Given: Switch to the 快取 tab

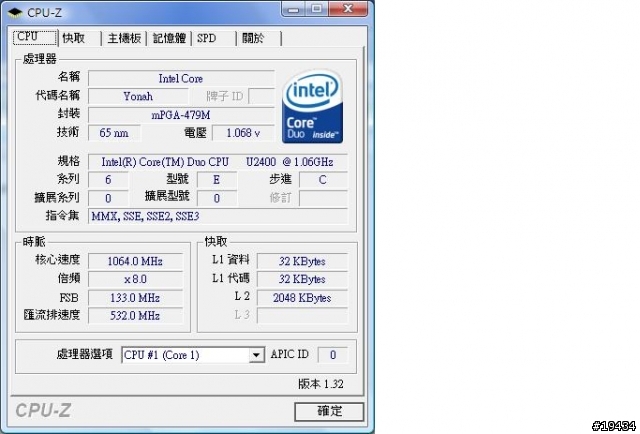Looking at the screenshot, I should coord(79,38).
